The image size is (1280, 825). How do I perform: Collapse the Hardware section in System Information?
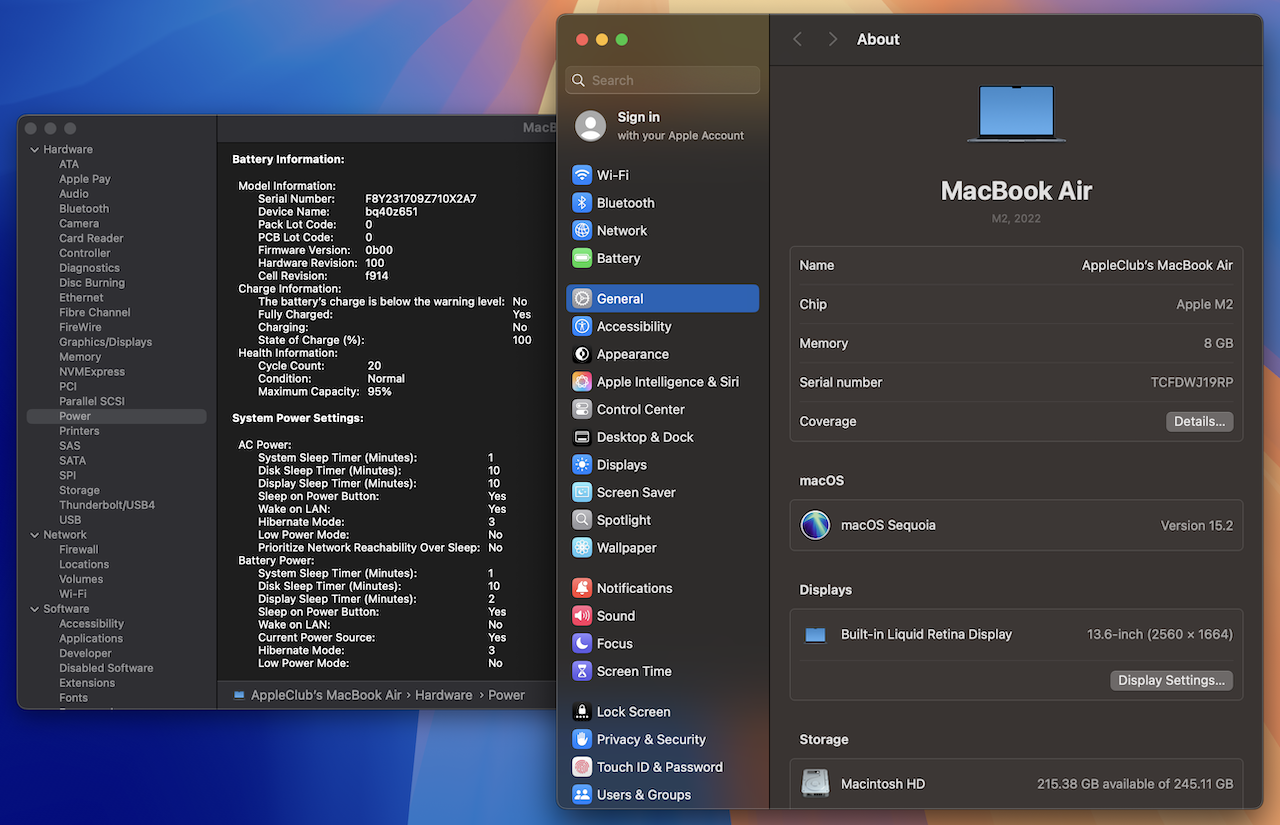[36, 150]
